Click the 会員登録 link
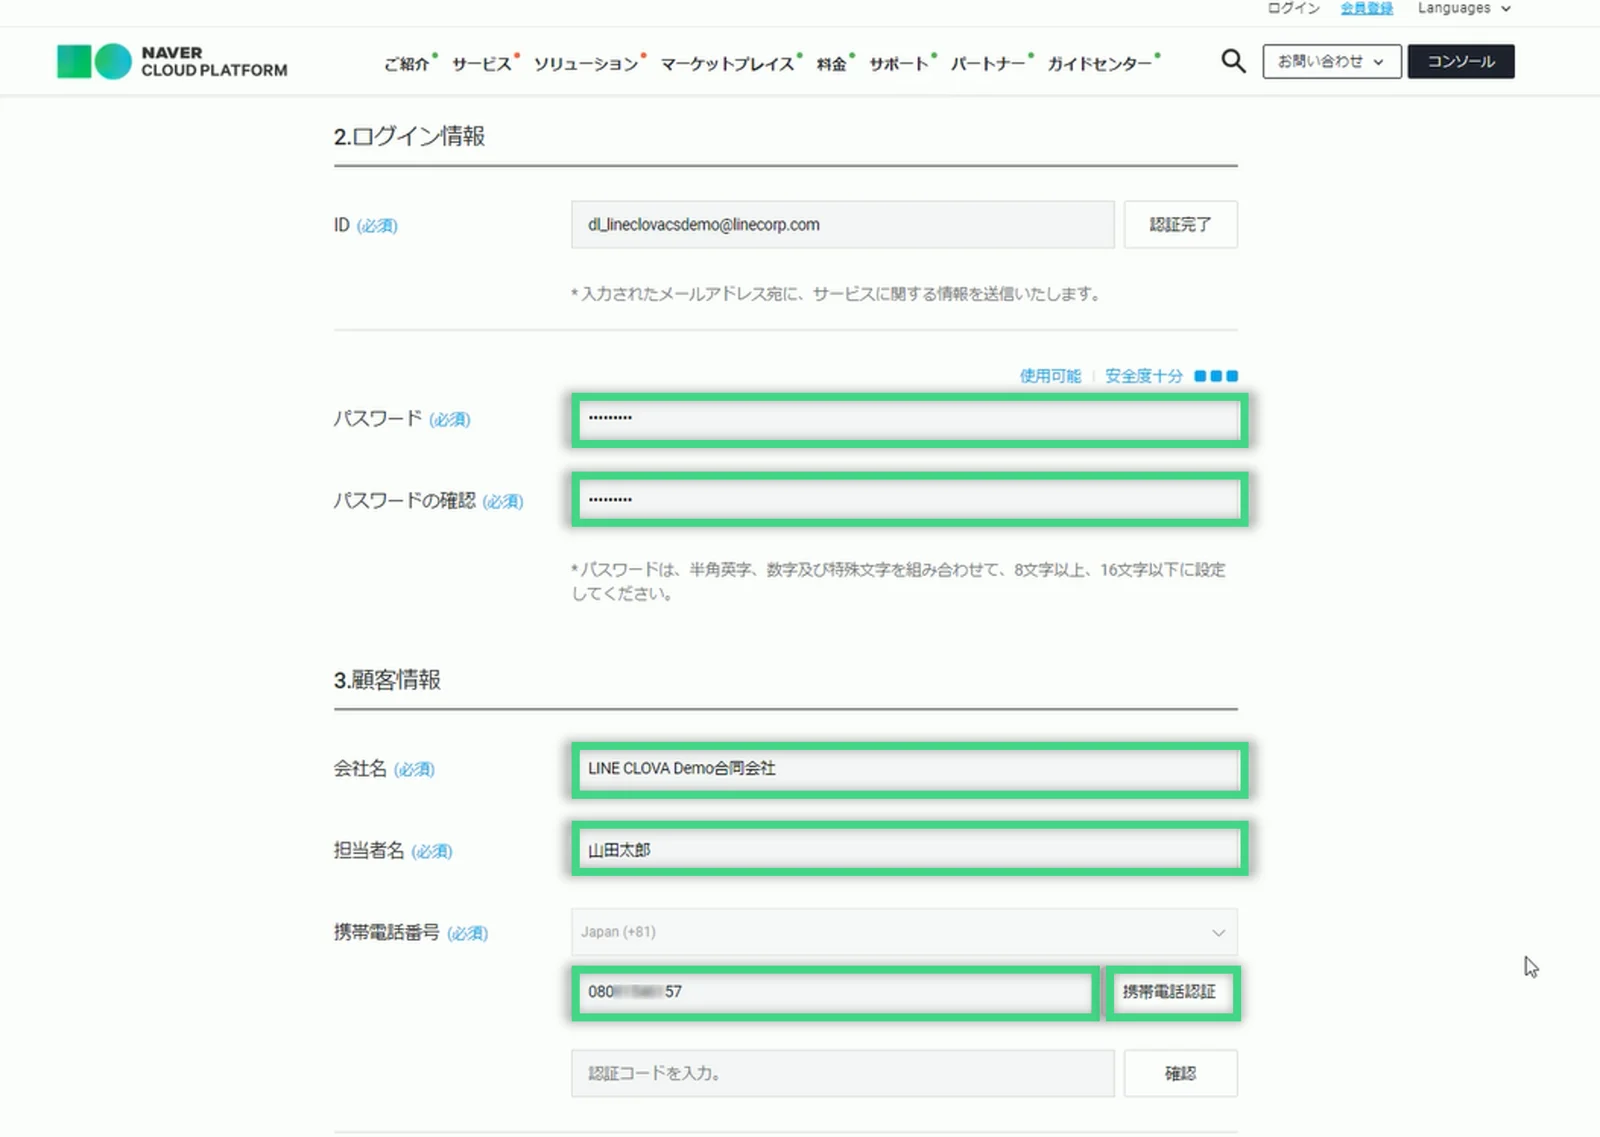The height and width of the screenshot is (1137, 1600). point(1366,9)
